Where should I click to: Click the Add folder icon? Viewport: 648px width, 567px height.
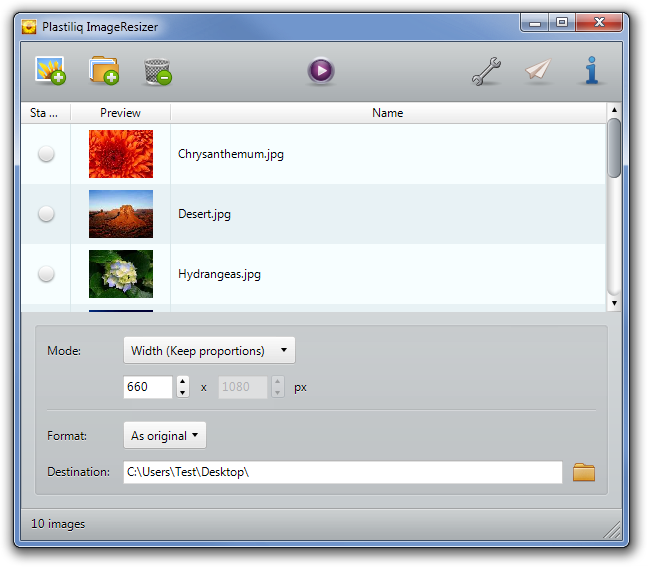[104, 70]
